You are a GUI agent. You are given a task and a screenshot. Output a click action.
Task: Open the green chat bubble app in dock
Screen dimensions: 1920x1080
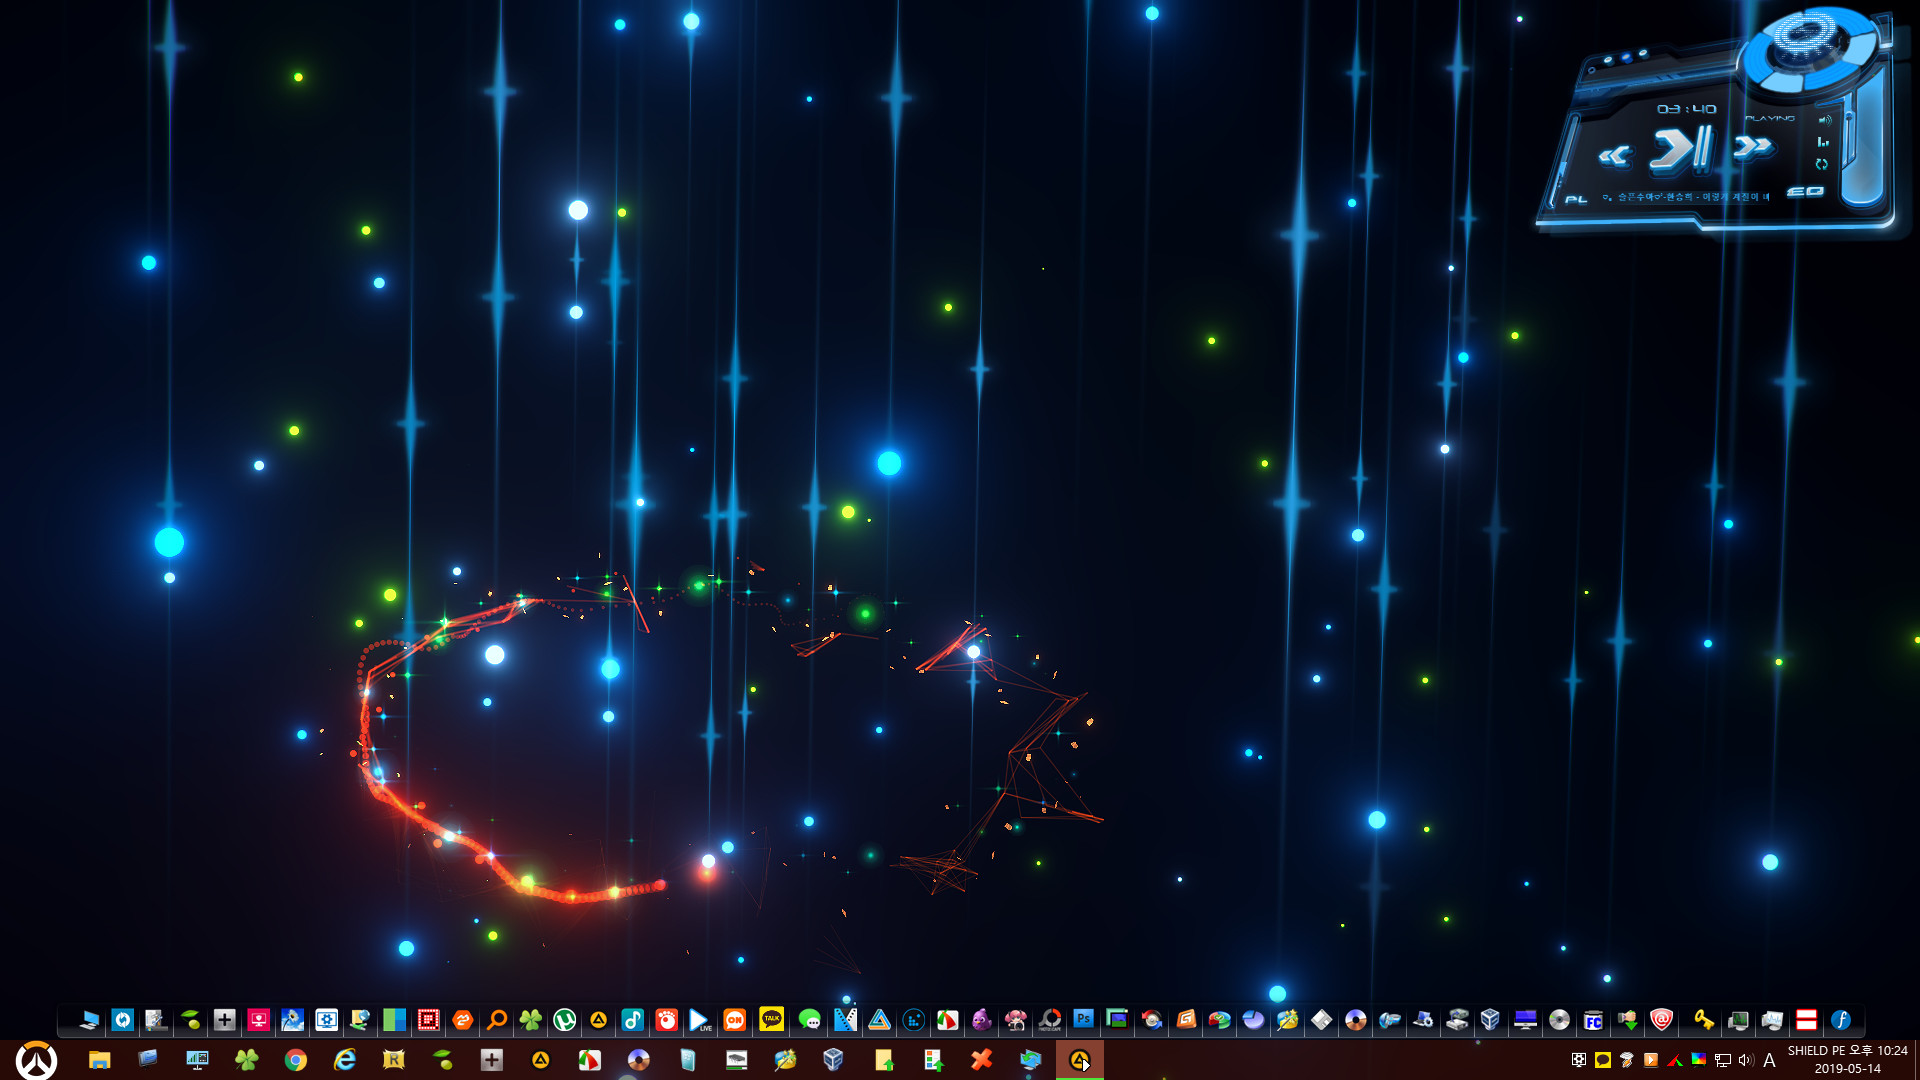tap(809, 1020)
